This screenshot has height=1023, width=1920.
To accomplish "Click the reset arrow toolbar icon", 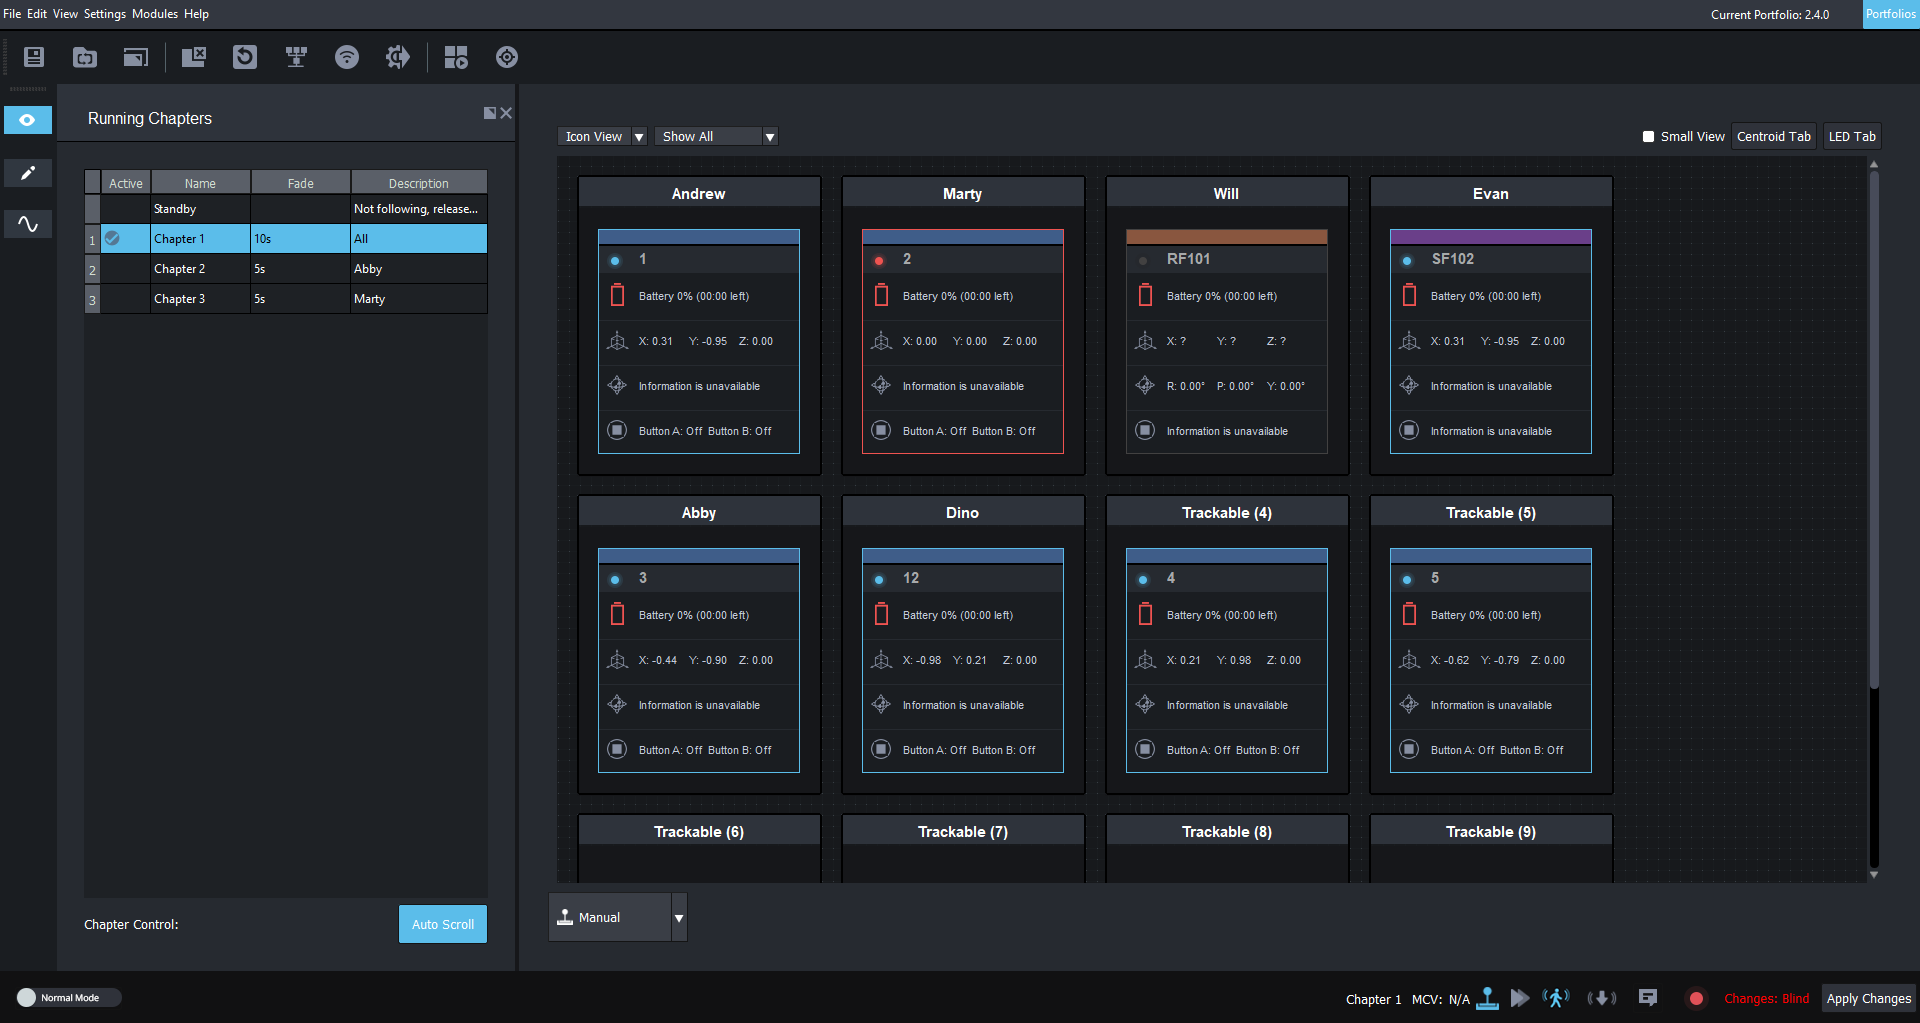I will [245, 57].
